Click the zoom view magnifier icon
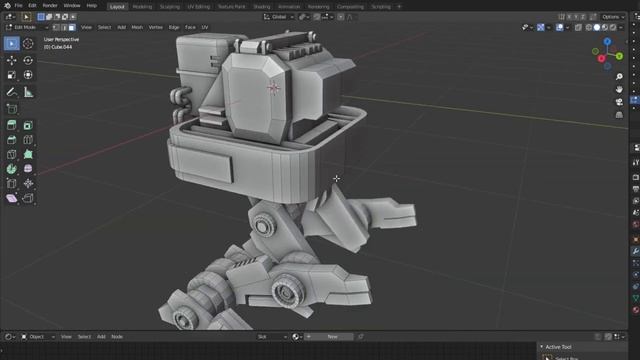The height and width of the screenshot is (360, 640). pos(619,77)
